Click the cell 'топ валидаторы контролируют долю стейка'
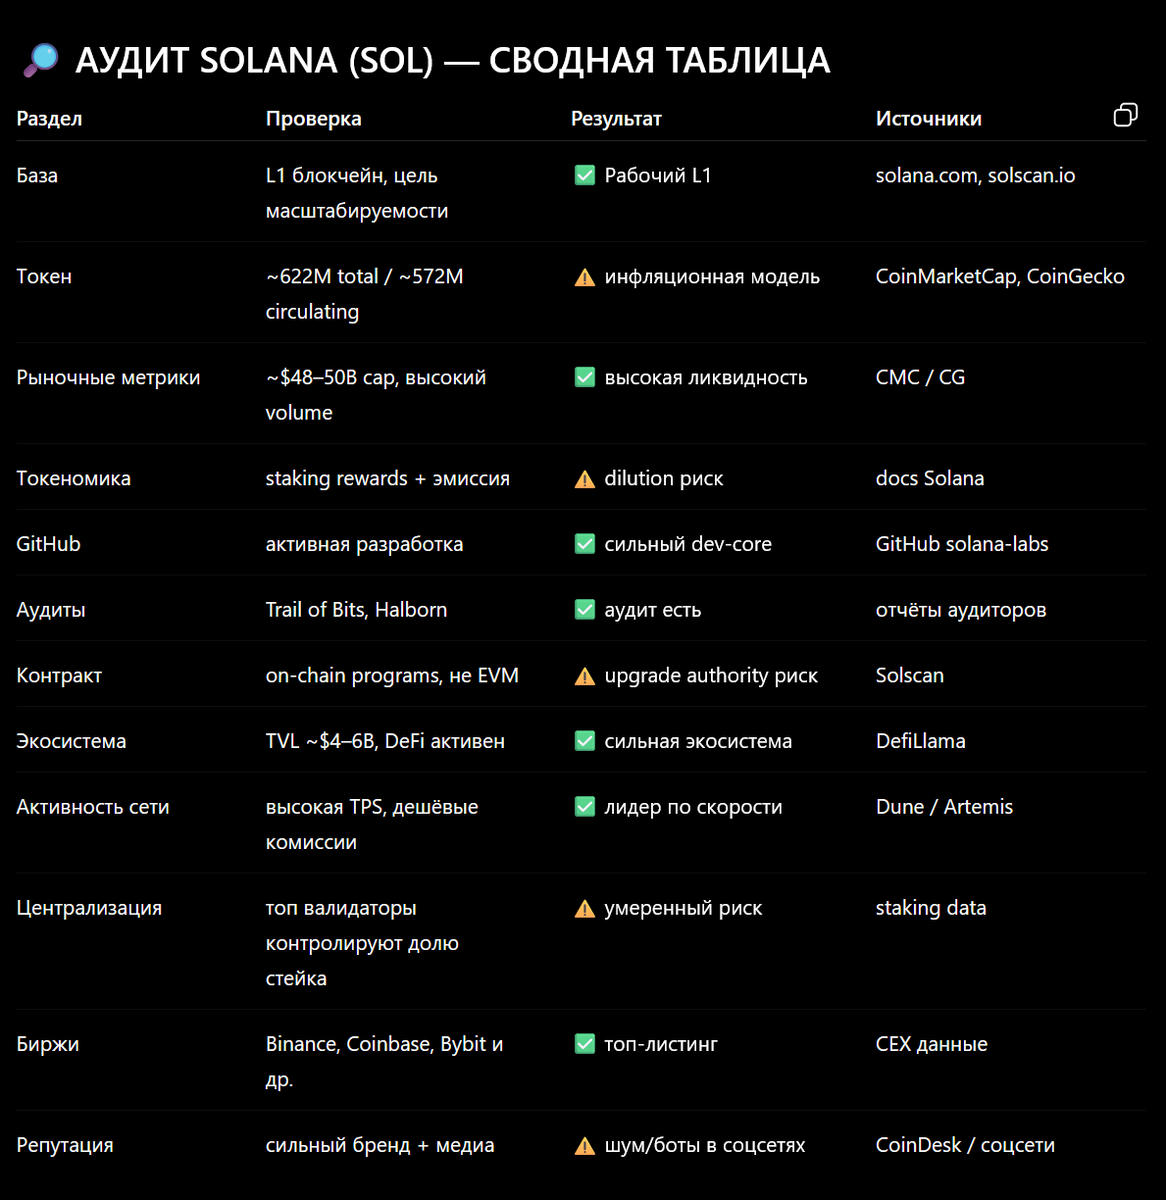 pos(362,943)
